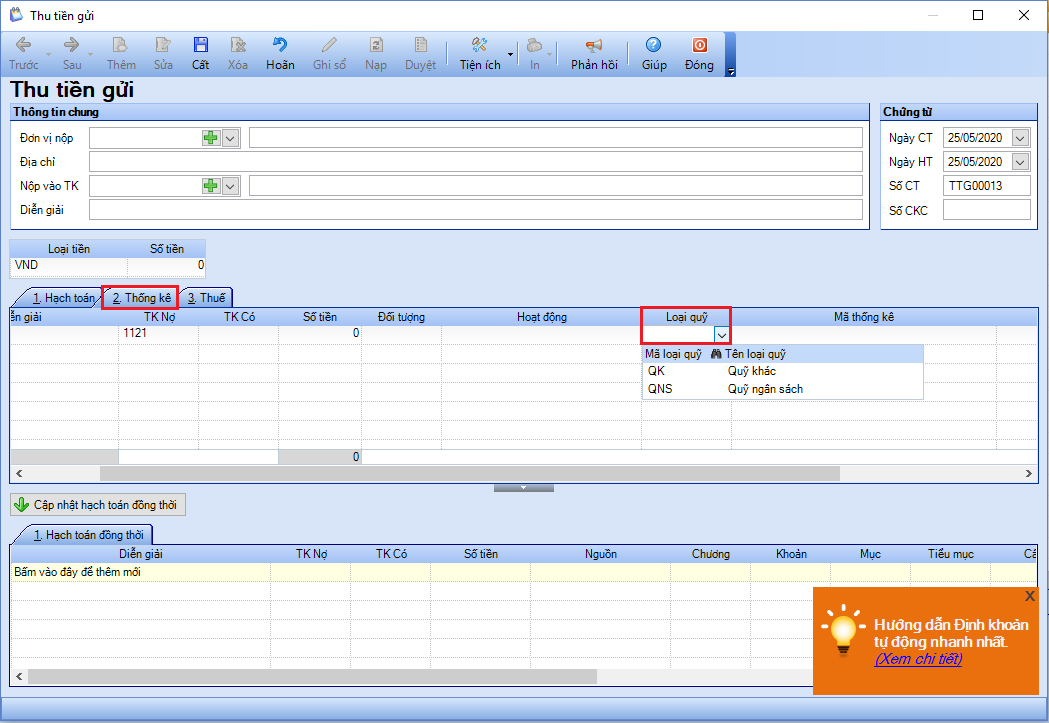Click the Hoãn undo icon

coord(280,46)
